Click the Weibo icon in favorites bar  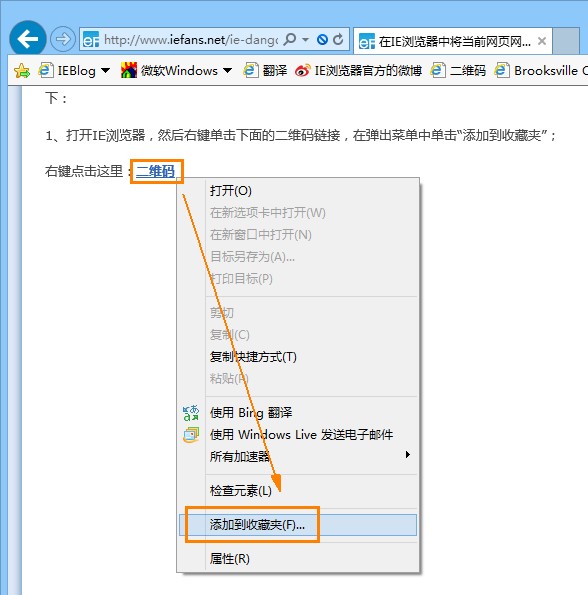[303, 71]
